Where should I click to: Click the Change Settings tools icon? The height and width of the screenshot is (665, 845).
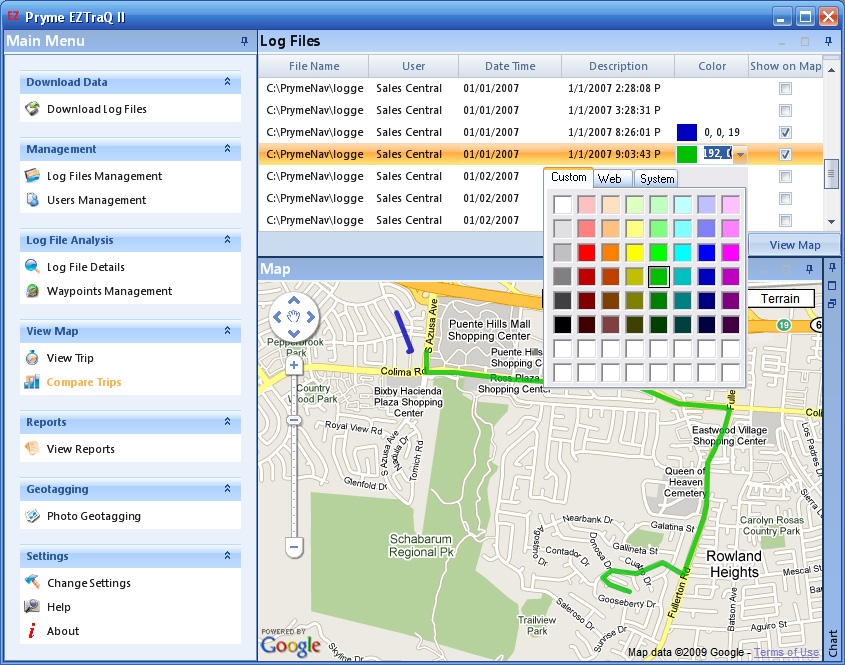coord(32,583)
